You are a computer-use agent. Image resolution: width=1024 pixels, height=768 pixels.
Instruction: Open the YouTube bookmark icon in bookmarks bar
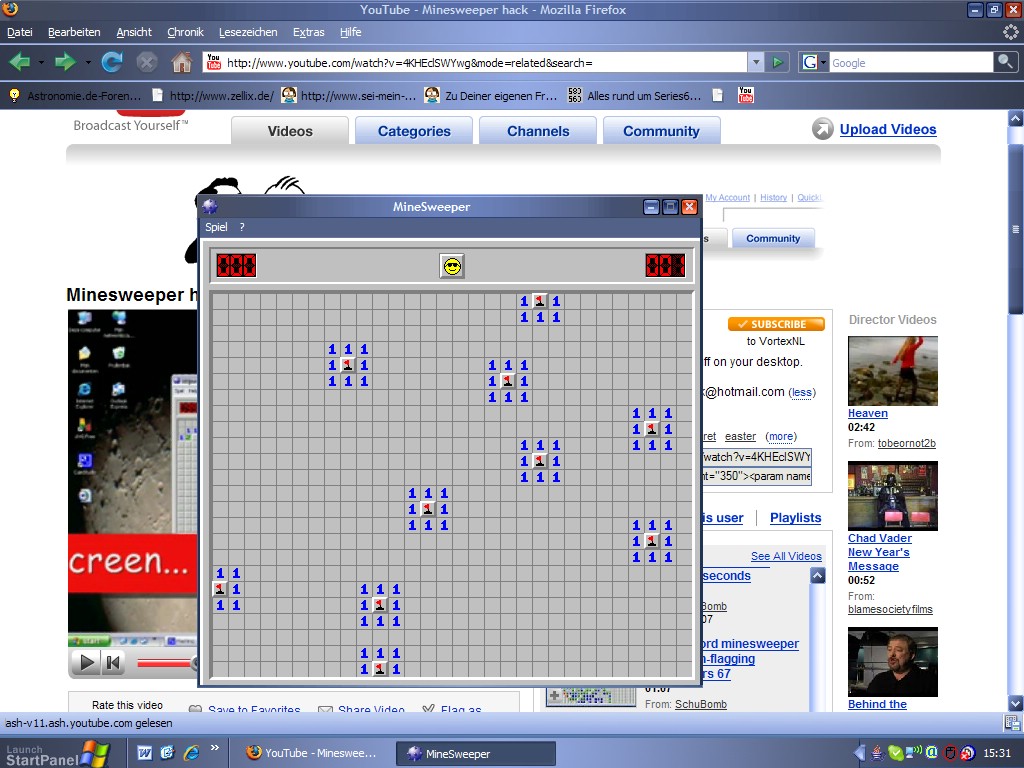click(x=745, y=95)
